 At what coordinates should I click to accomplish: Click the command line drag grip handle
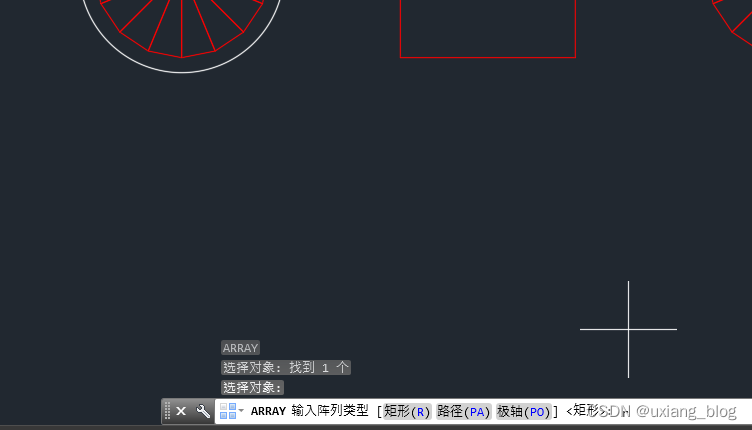(167, 411)
